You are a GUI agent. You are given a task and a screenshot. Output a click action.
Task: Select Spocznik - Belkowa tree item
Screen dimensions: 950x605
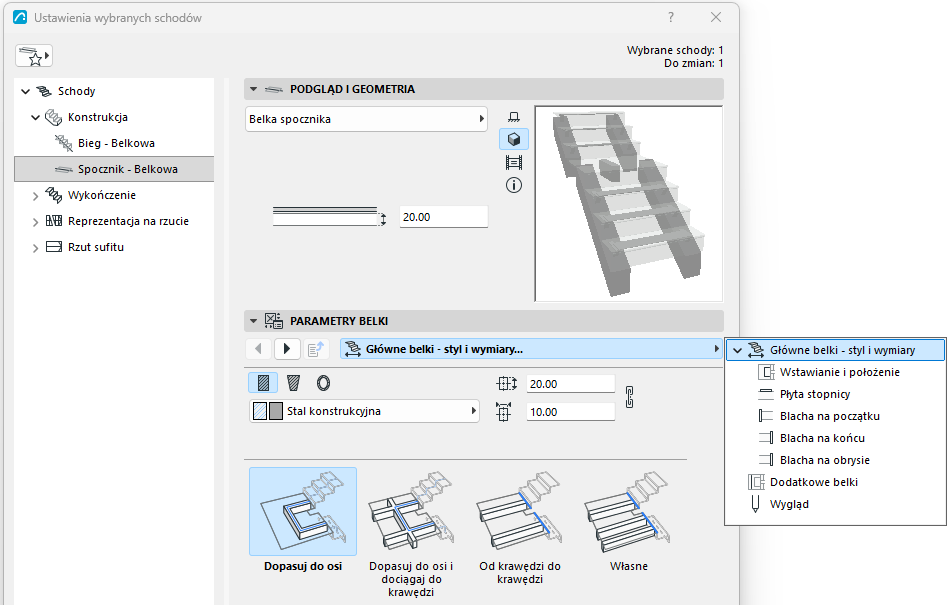point(114,170)
